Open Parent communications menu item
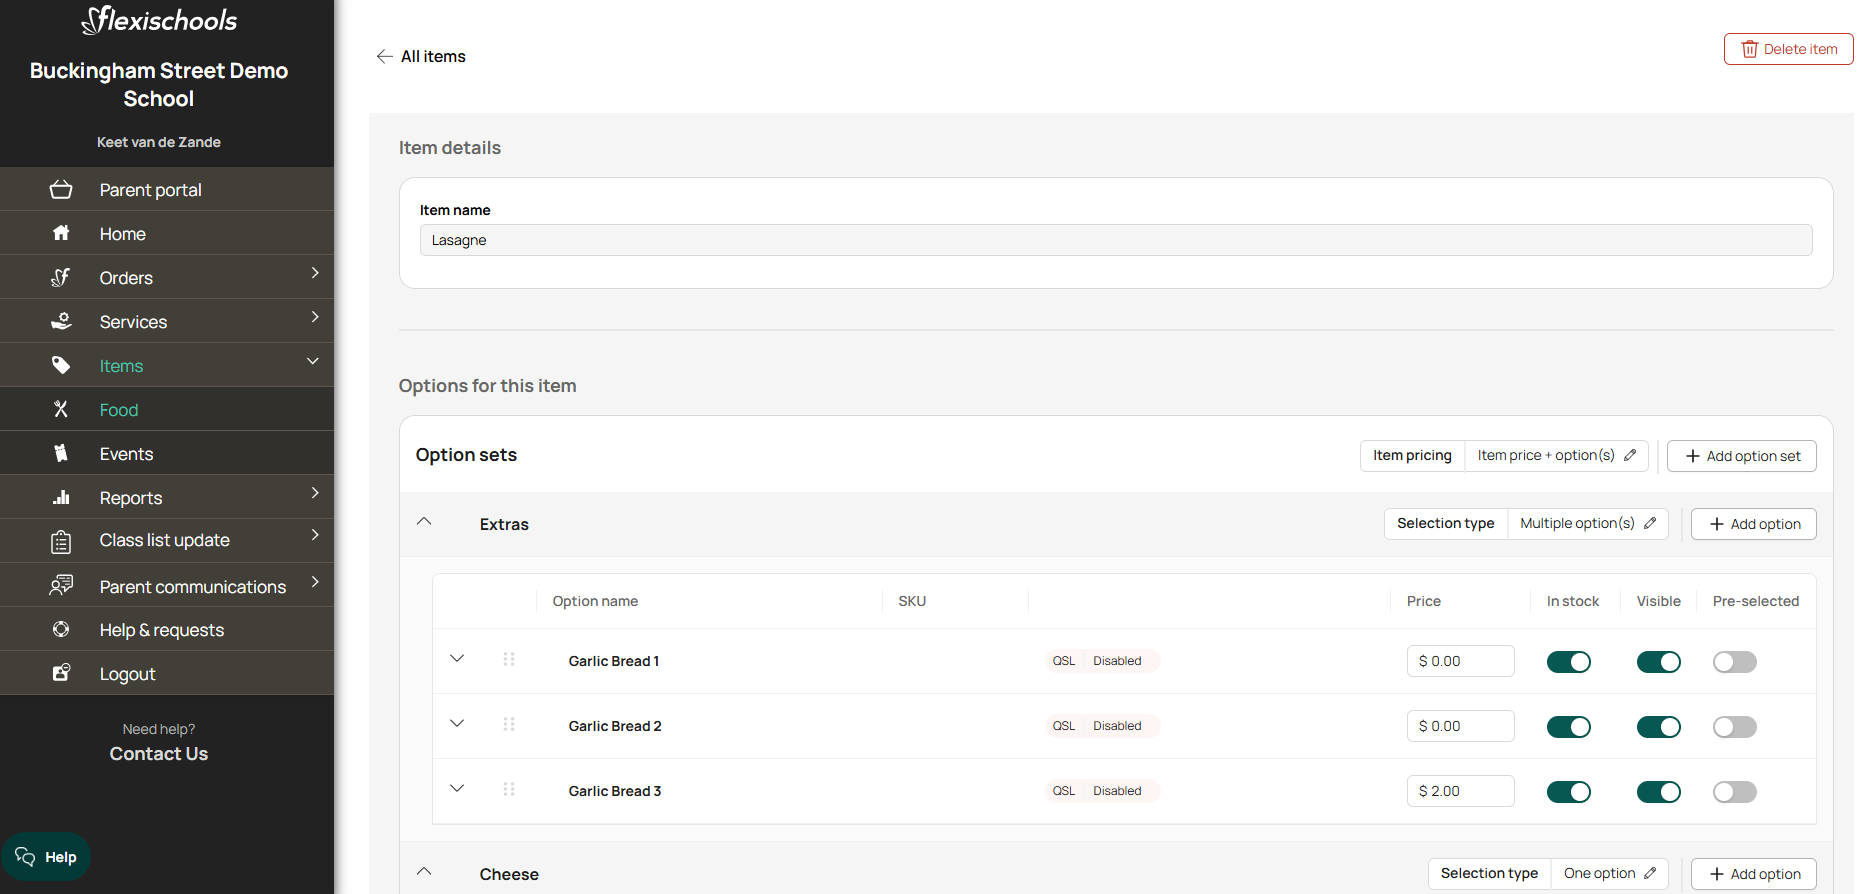 click(x=167, y=586)
